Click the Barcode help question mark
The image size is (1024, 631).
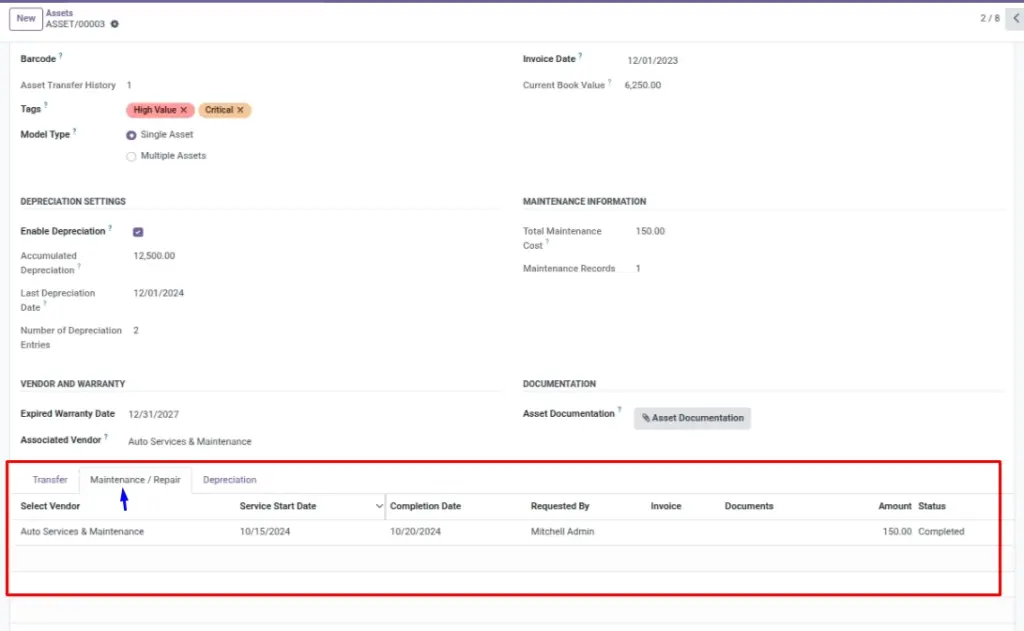(61, 56)
